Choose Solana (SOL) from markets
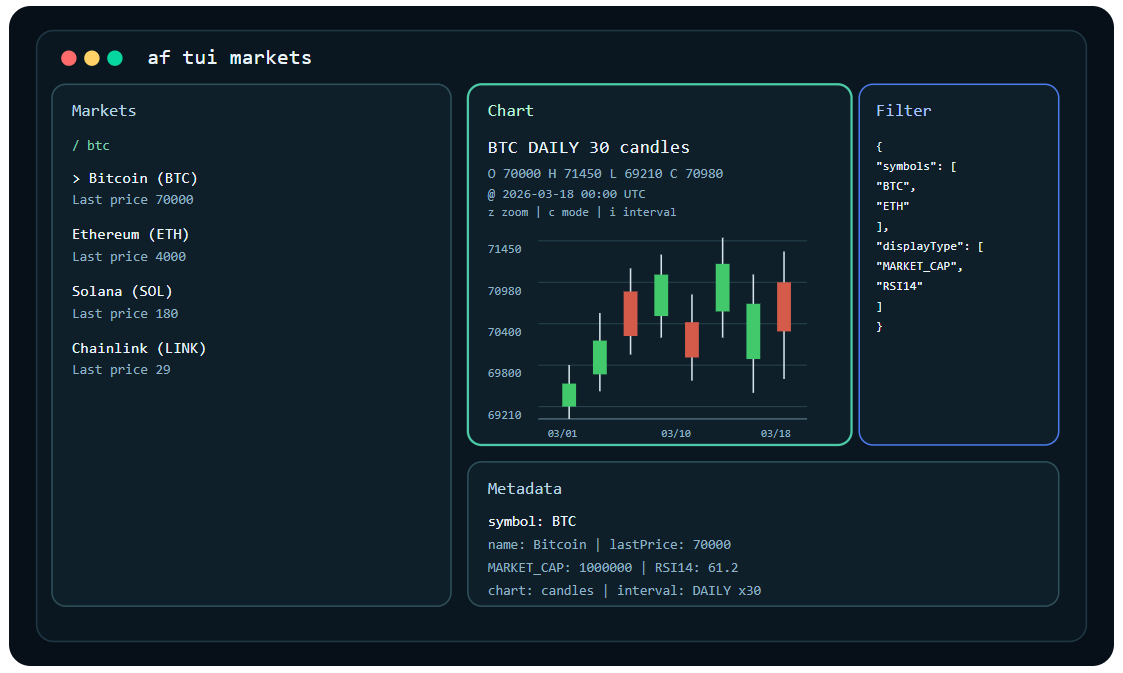This screenshot has height=673, width=1123. (x=122, y=292)
